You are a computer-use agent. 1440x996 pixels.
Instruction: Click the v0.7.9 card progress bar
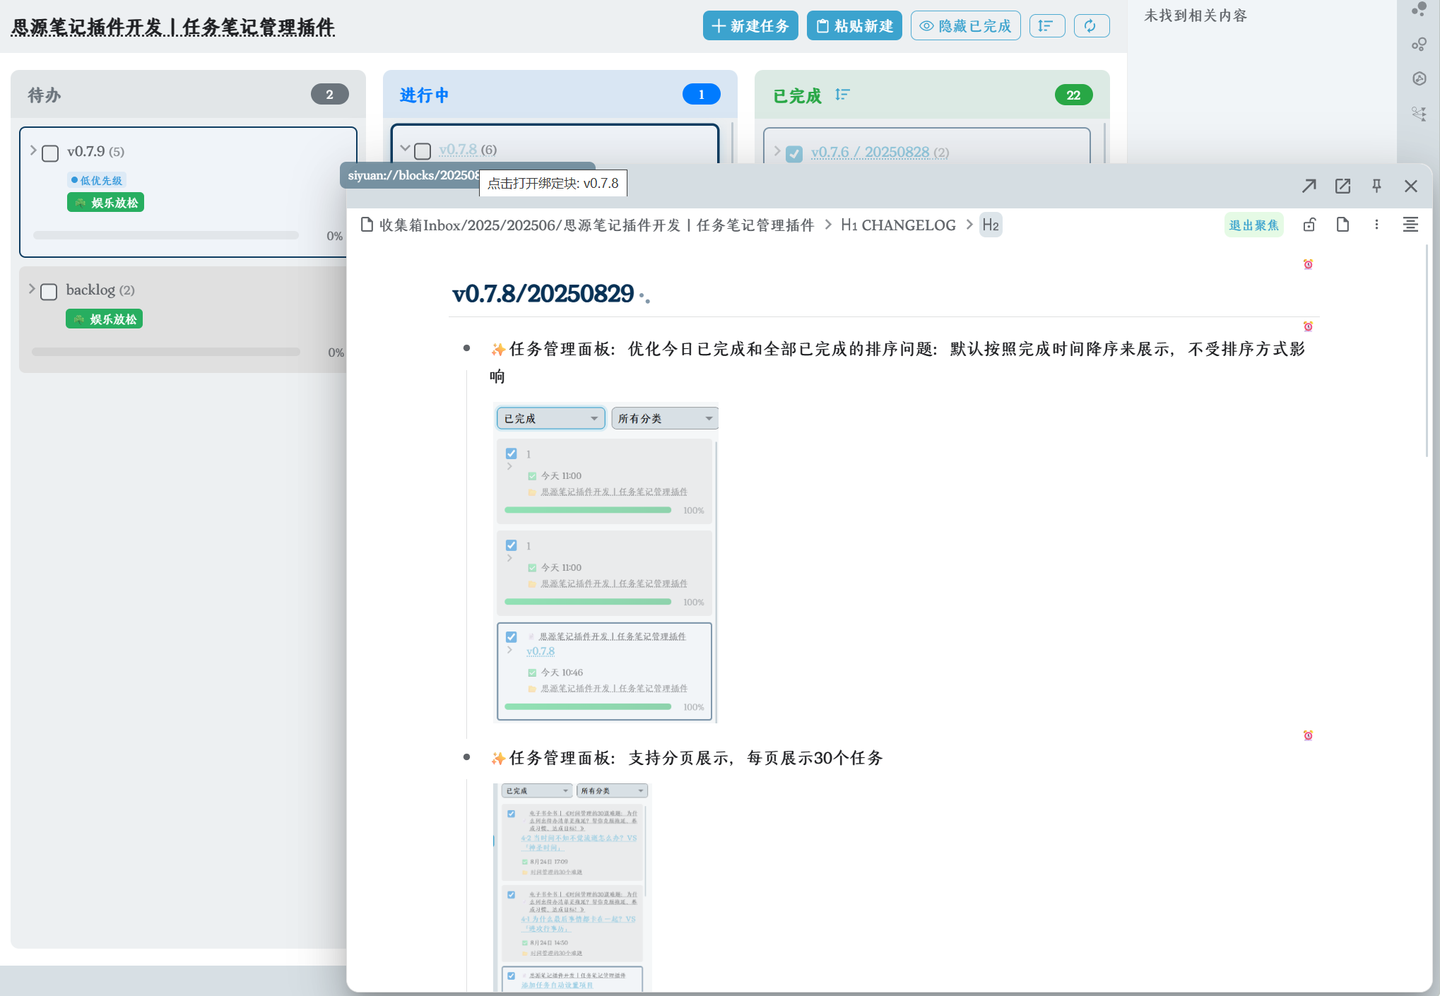click(166, 236)
